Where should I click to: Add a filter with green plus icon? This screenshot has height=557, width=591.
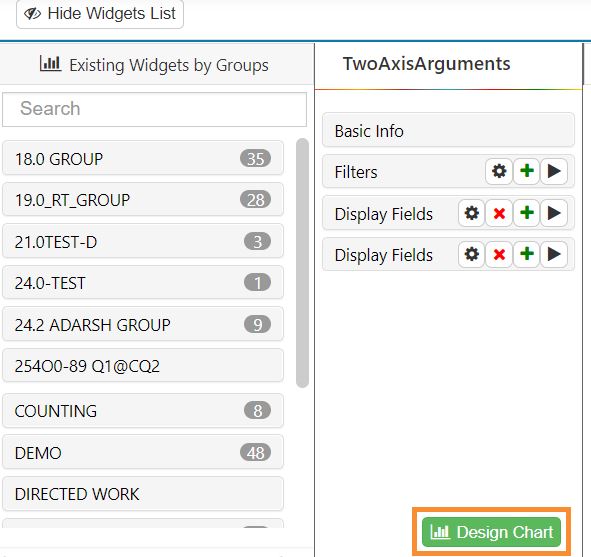point(527,171)
